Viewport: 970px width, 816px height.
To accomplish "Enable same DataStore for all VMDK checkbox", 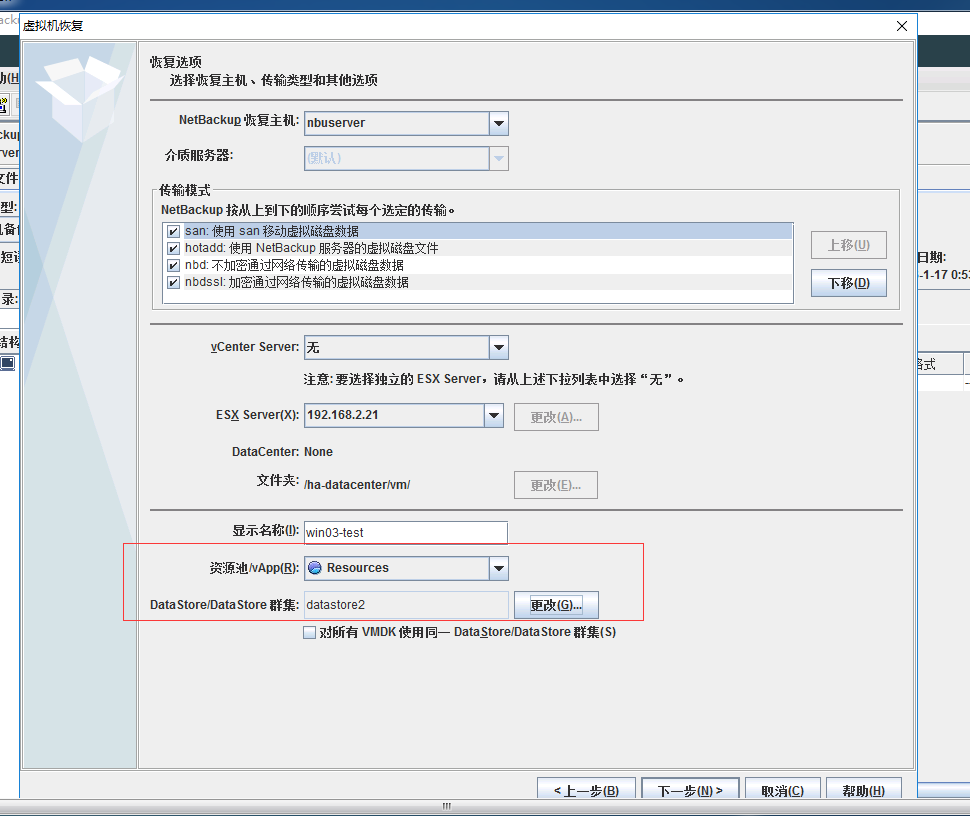I will pyautogui.click(x=309, y=632).
